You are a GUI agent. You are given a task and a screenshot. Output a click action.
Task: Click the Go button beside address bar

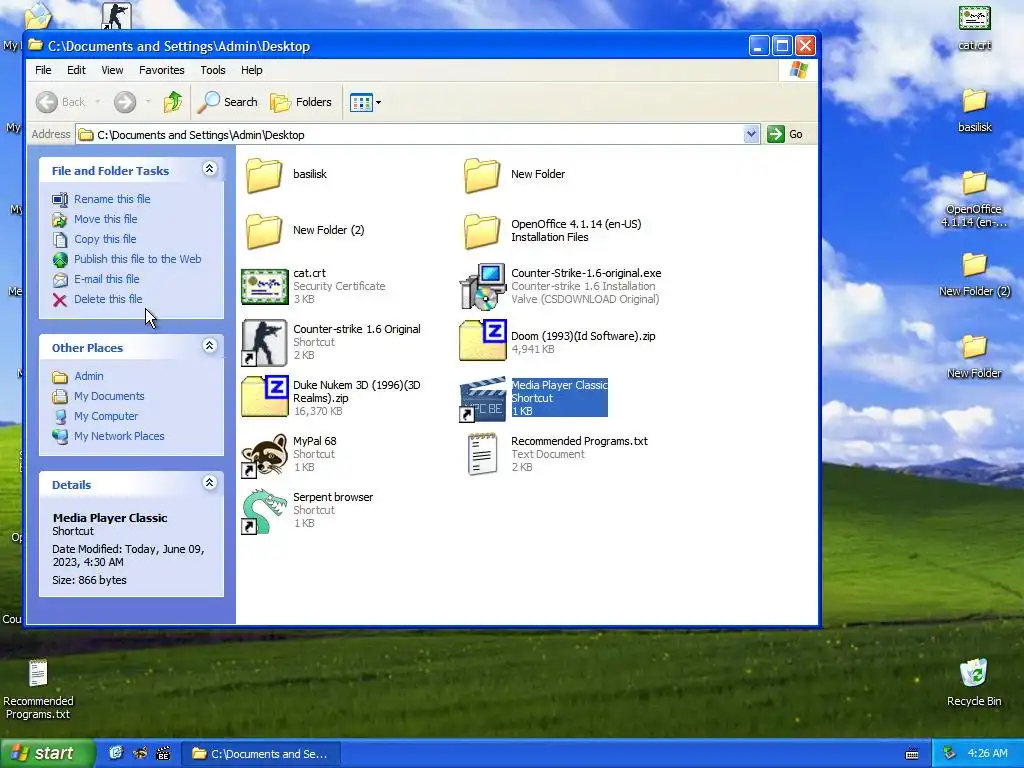pyautogui.click(x=786, y=134)
